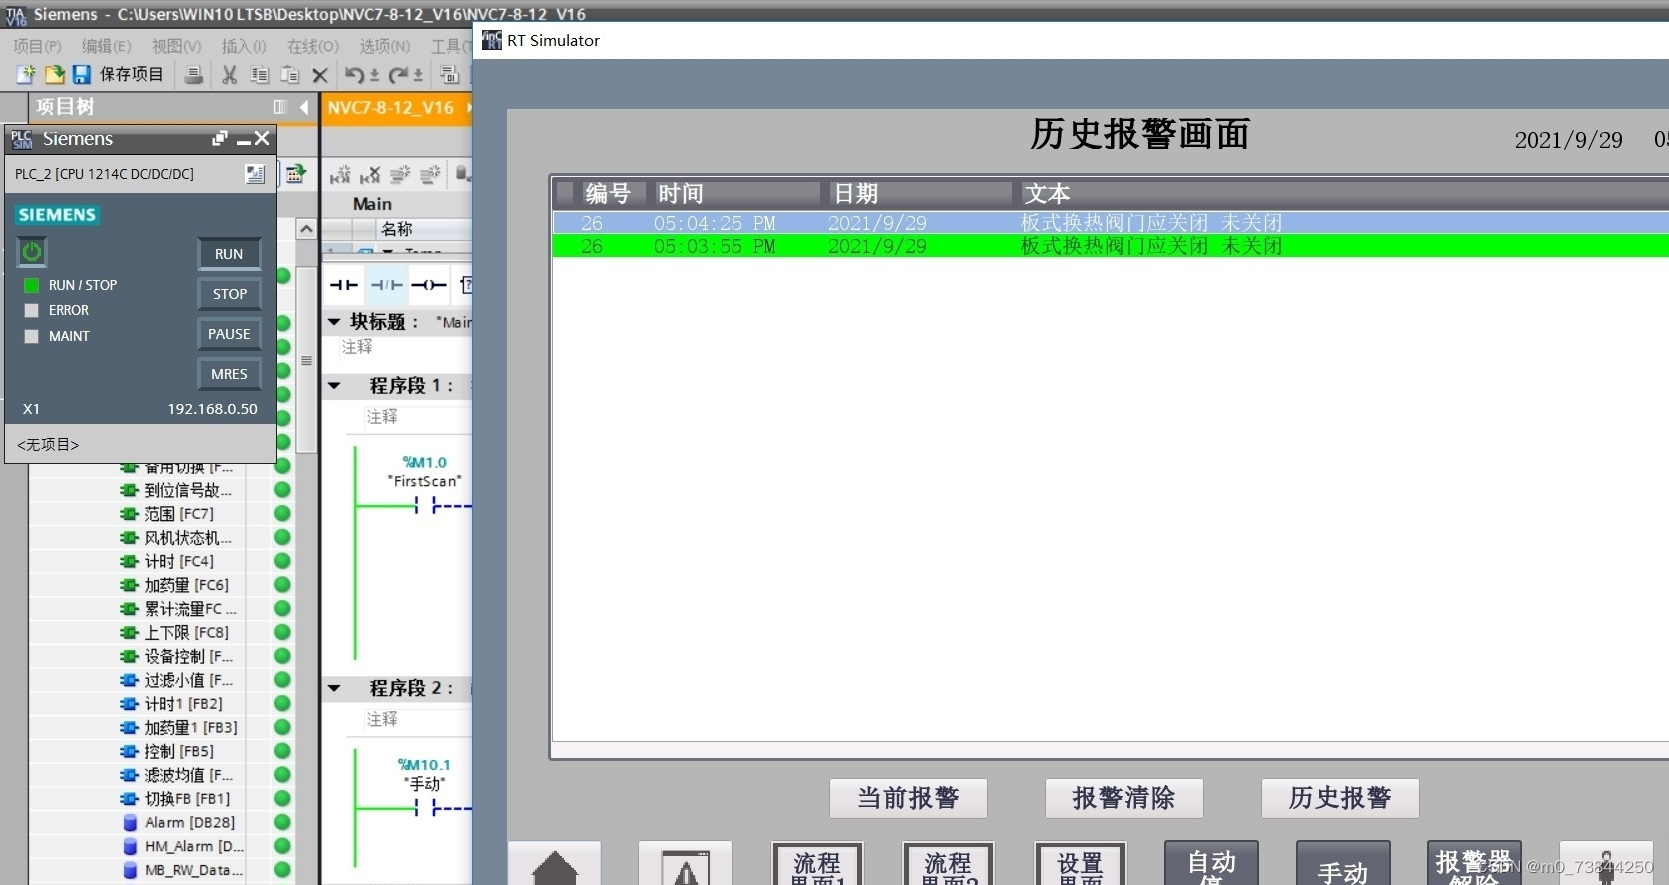This screenshot has height=885, width=1669.
Task: Click the 手动 mode button
Action: pyautogui.click(x=1343, y=864)
